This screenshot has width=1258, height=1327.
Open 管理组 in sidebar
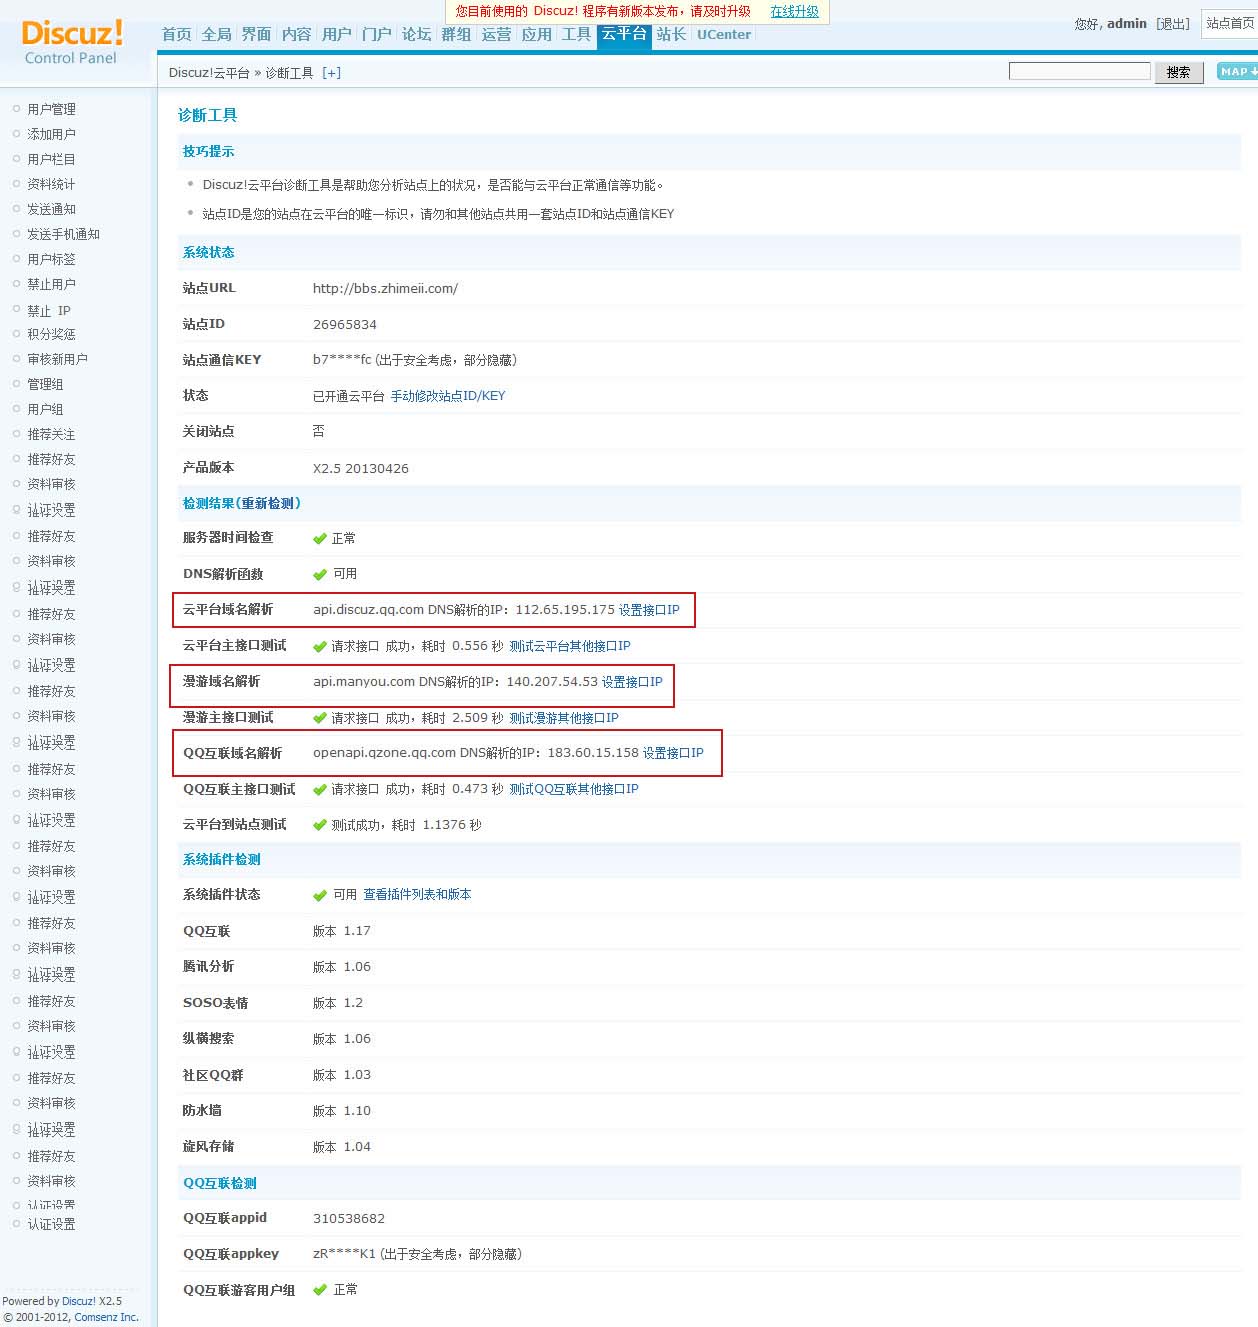tap(46, 384)
